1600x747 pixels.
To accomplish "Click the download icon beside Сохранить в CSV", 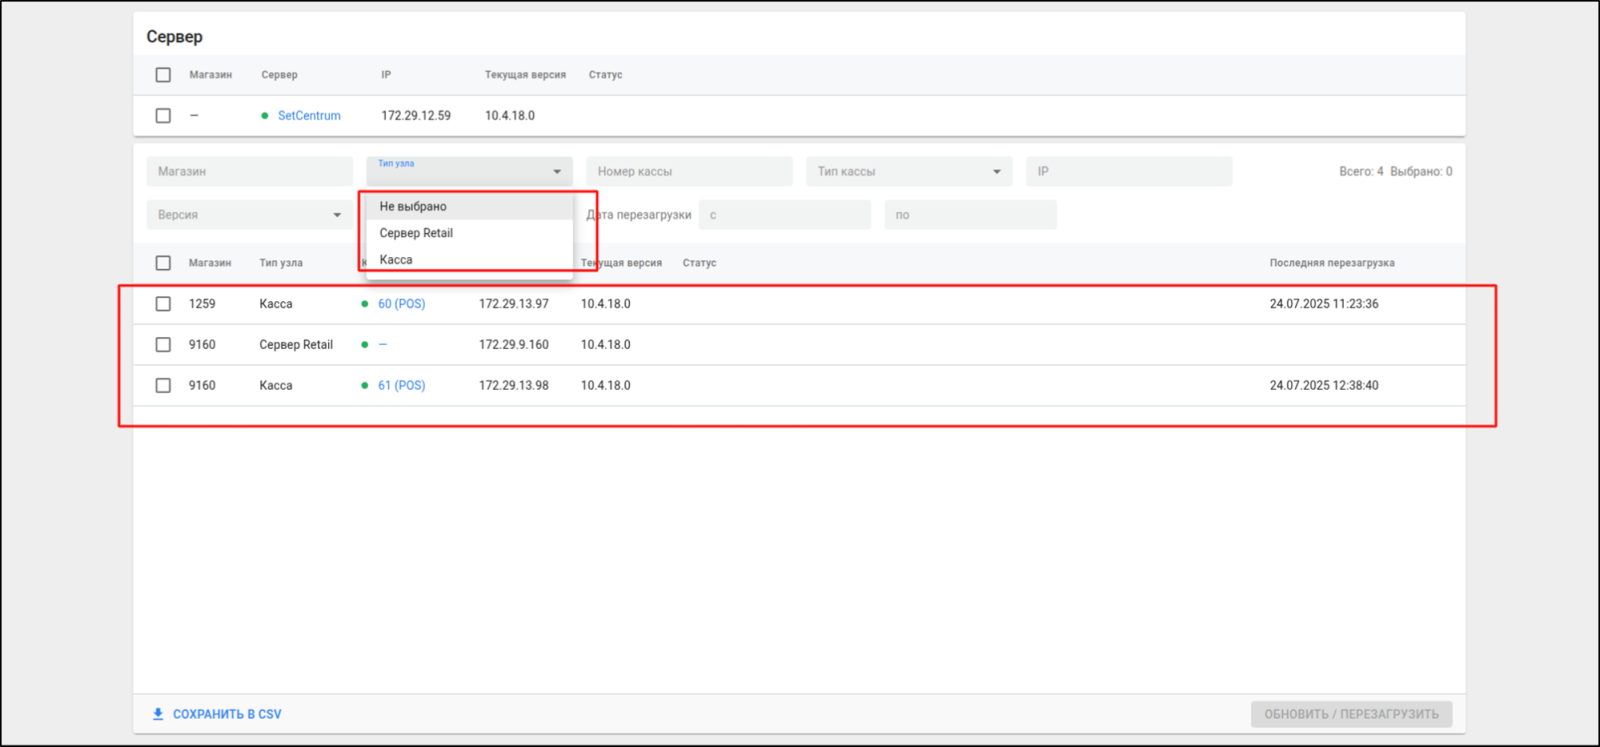I will click(x=158, y=714).
